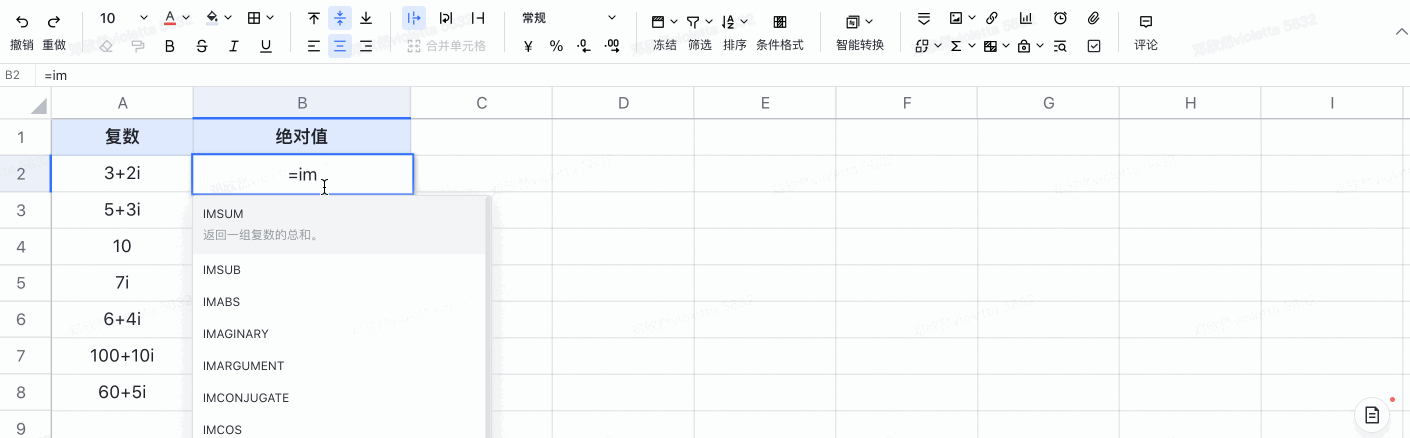Open the smart convert (智能转换) tool
This screenshot has width=1410, height=438.
(860, 32)
